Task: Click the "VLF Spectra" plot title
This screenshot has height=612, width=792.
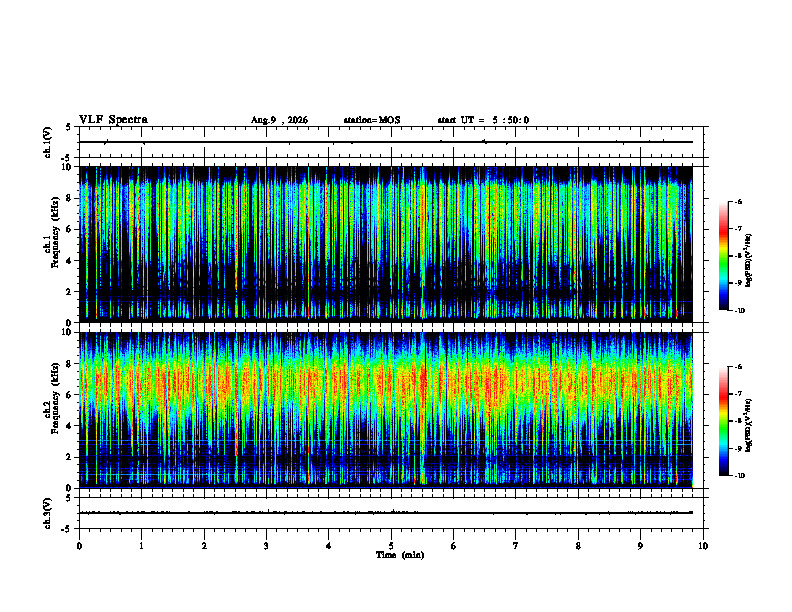Action: (113, 120)
